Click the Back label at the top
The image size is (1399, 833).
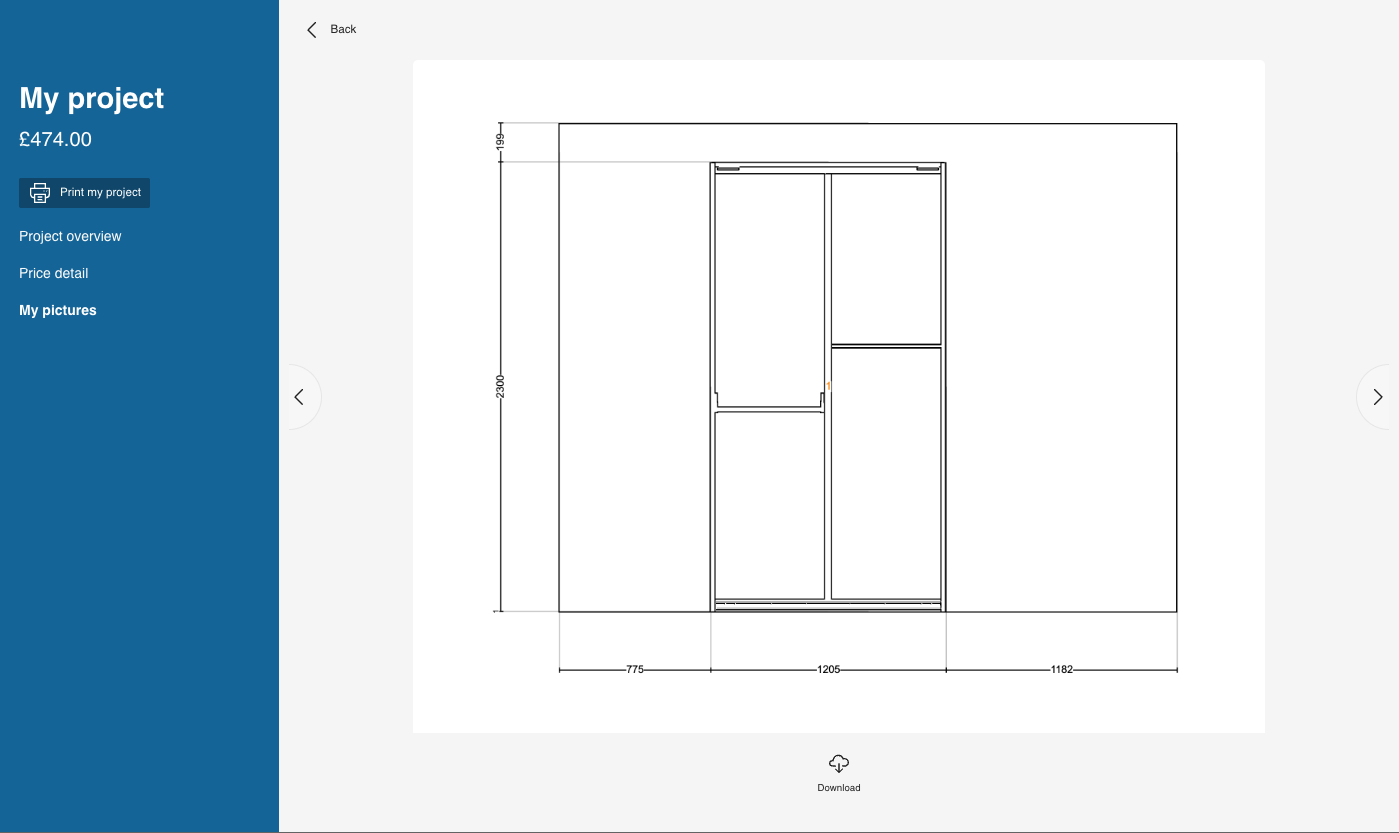click(x=343, y=29)
